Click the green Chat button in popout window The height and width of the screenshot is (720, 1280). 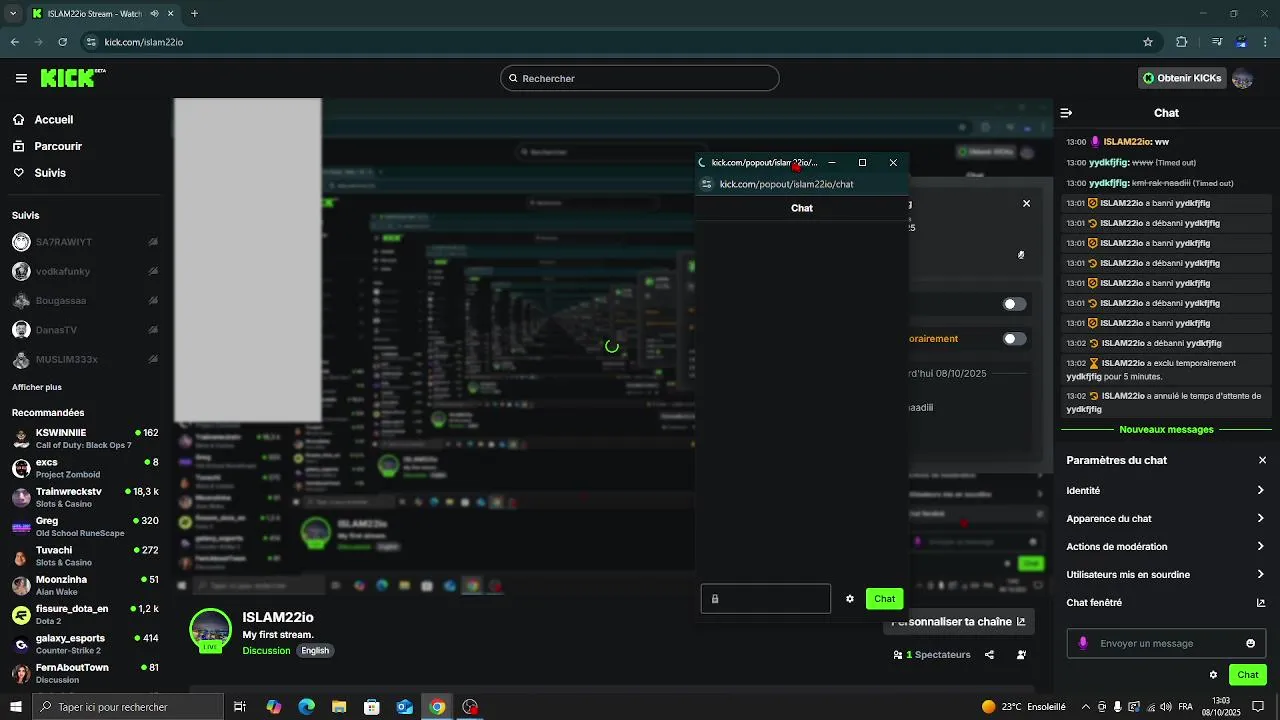point(885,599)
